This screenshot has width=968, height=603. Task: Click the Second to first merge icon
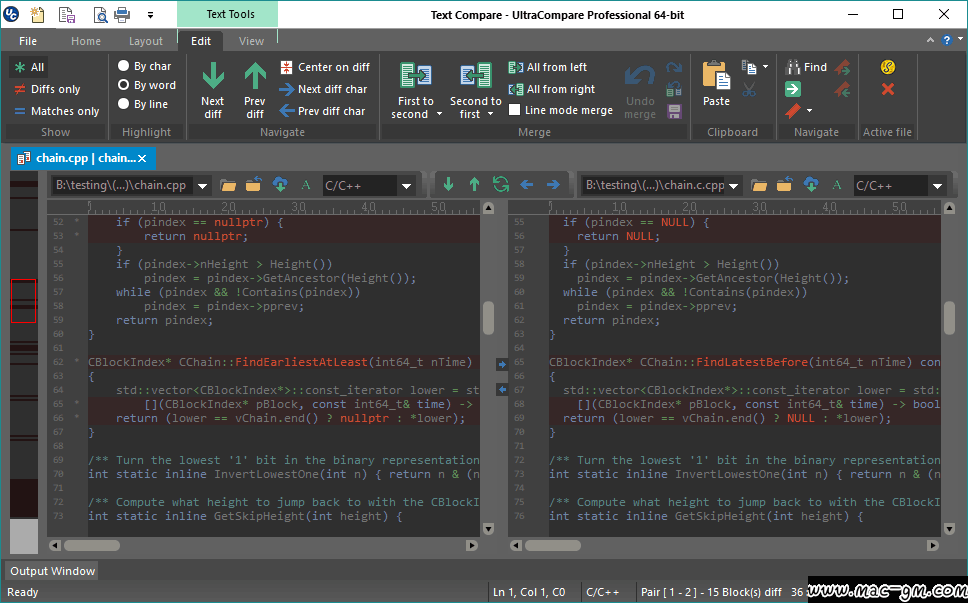[x=475, y=76]
